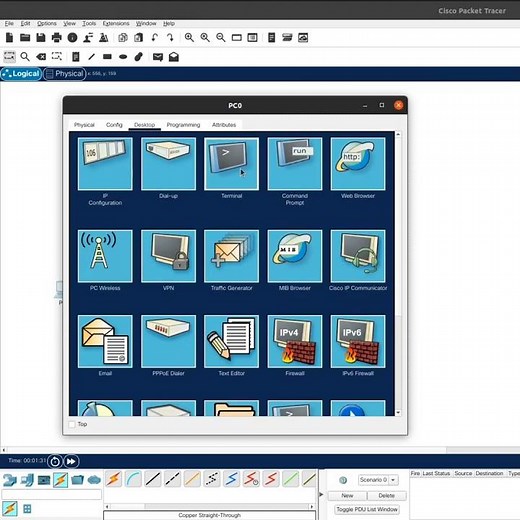Click the Print toolbar icon
This screenshot has width=520, height=520.
[56, 38]
